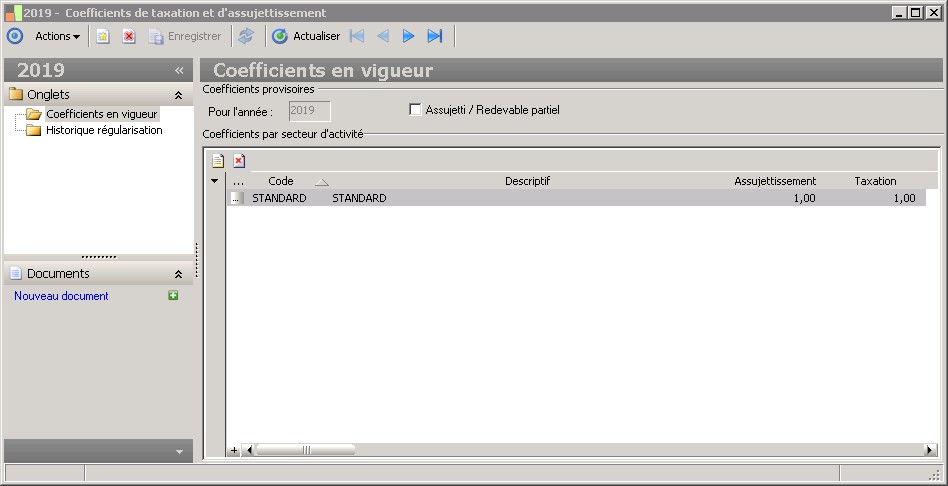Enable Assujetti / Redevable partiel checkbox
The image size is (948, 486).
click(415, 110)
